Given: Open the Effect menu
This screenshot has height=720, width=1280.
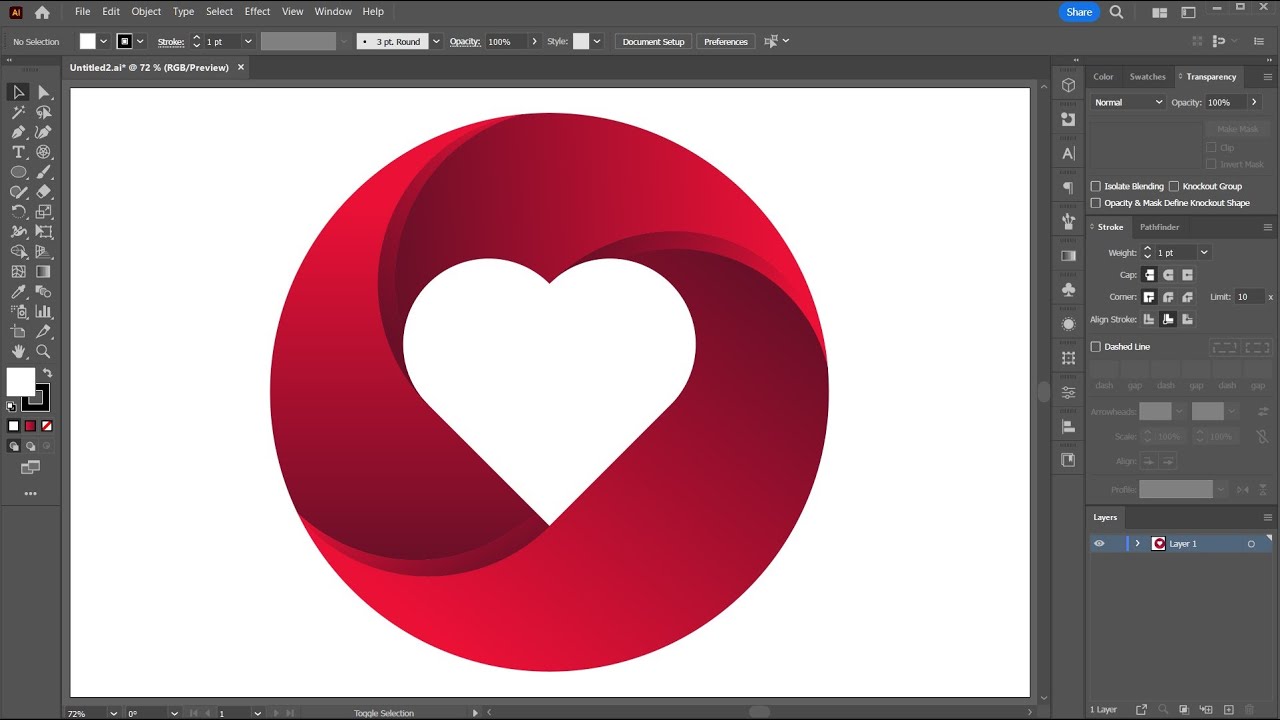Looking at the screenshot, I should [x=257, y=12].
